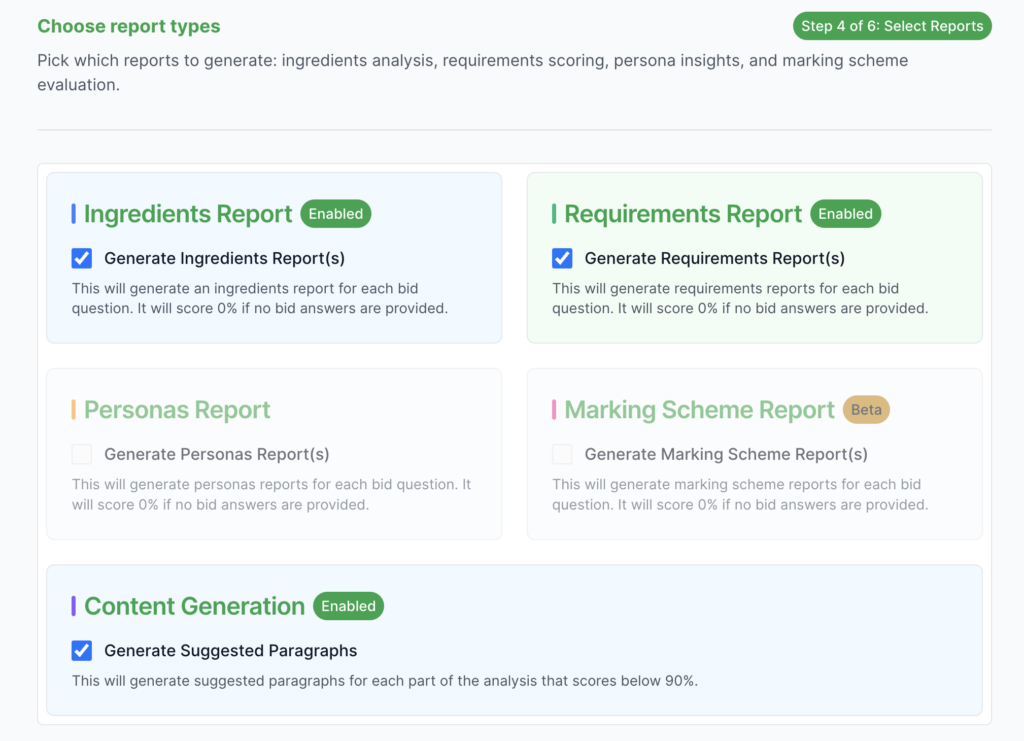
Task: Select the Requirements Report heading
Action: pyautogui.click(x=683, y=214)
